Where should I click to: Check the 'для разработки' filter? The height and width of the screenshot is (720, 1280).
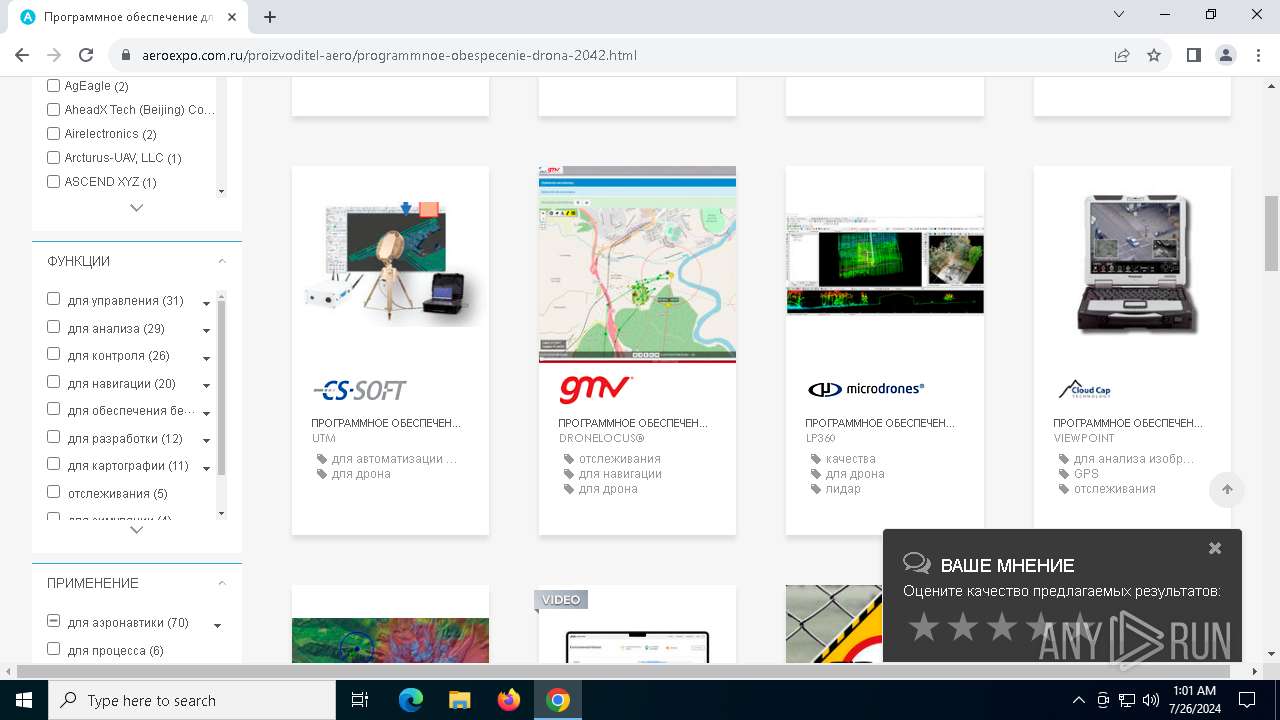tap(54, 437)
